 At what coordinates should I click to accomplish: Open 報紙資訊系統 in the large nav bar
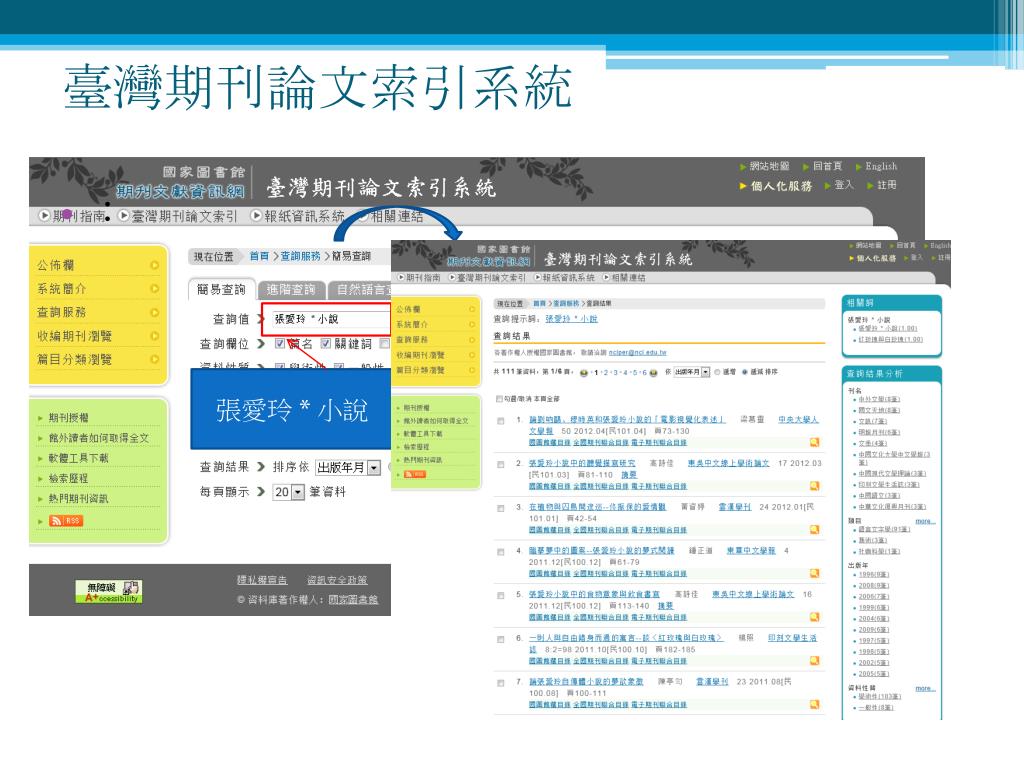304,216
